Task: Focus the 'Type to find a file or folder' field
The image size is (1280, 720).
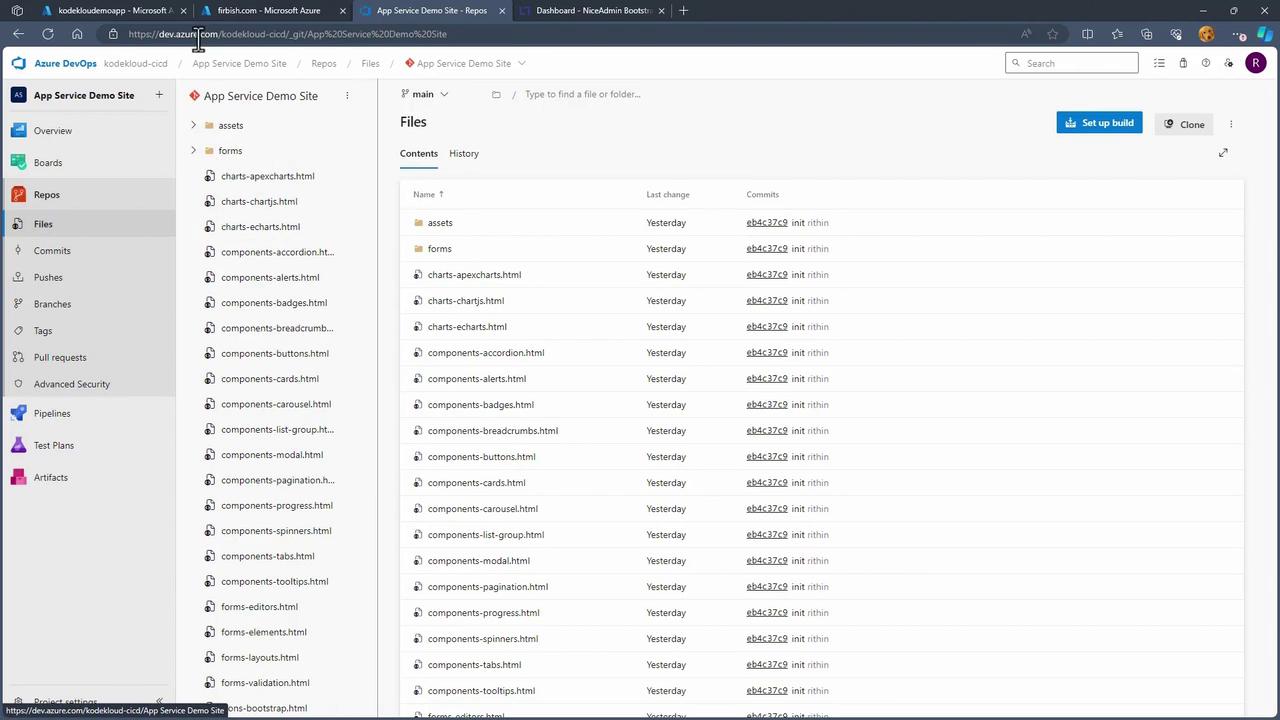Action: coord(583,94)
